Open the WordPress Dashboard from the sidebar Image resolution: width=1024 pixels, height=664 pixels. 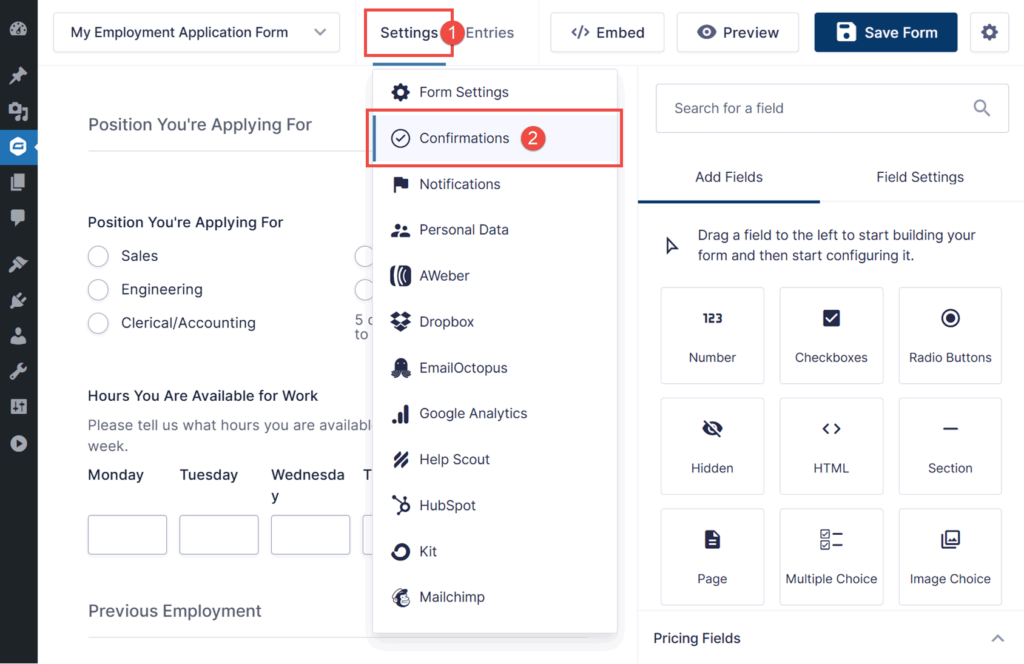[x=18, y=30]
